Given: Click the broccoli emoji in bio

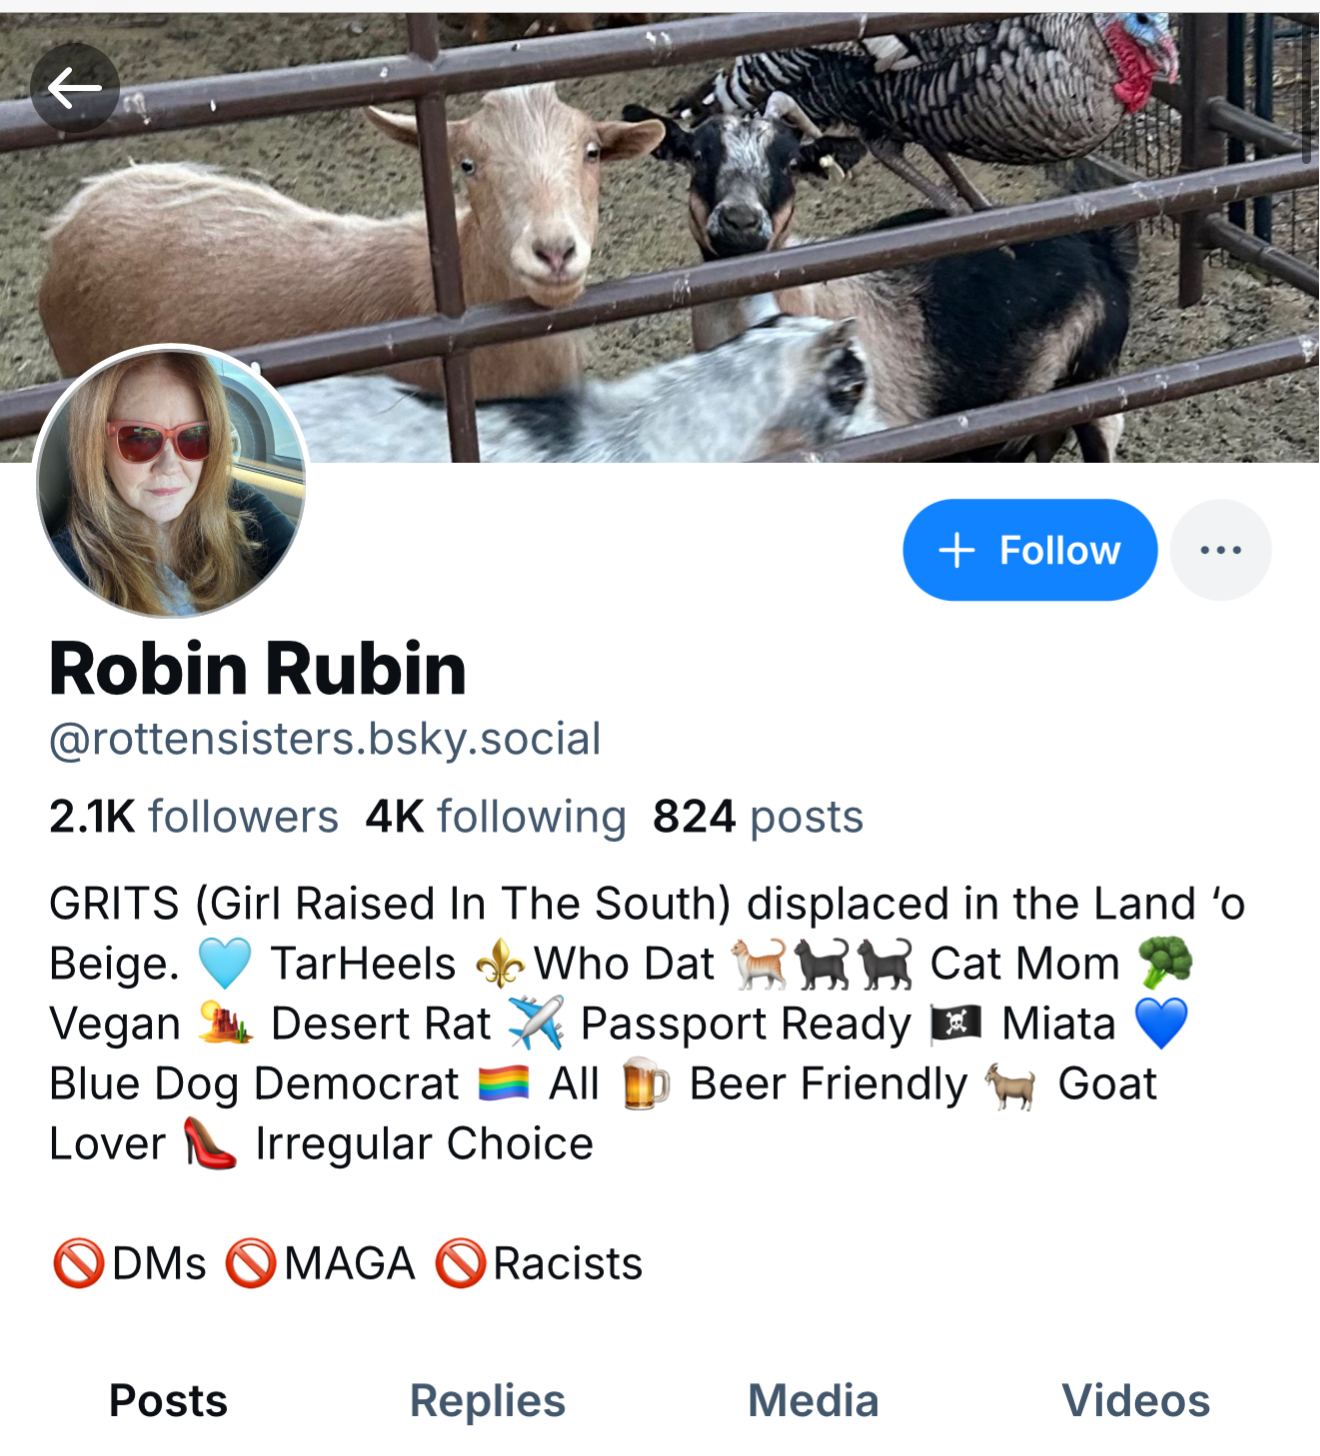Looking at the screenshot, I should pyautogui.click(x=1165, y=963).
